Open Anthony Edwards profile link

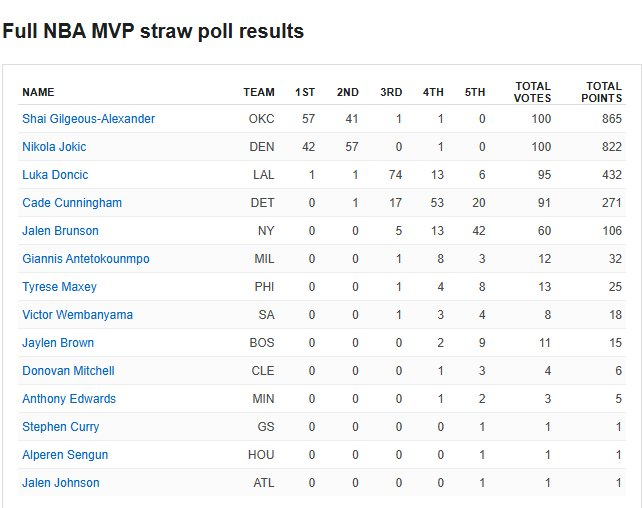coord(69,399)
